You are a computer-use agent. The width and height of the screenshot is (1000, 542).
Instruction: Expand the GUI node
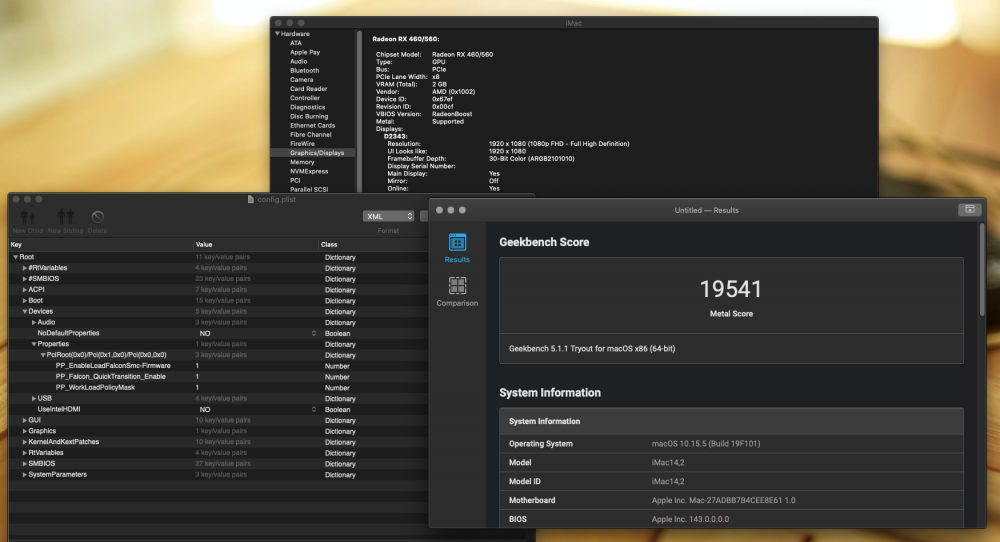pyautogui.click(x=24, y=420)
